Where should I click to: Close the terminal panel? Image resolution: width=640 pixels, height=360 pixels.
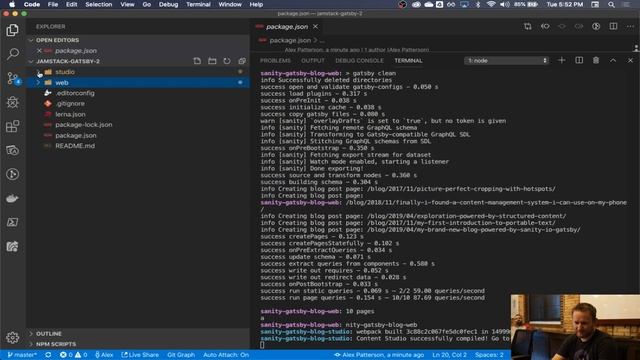click(630, 60)
